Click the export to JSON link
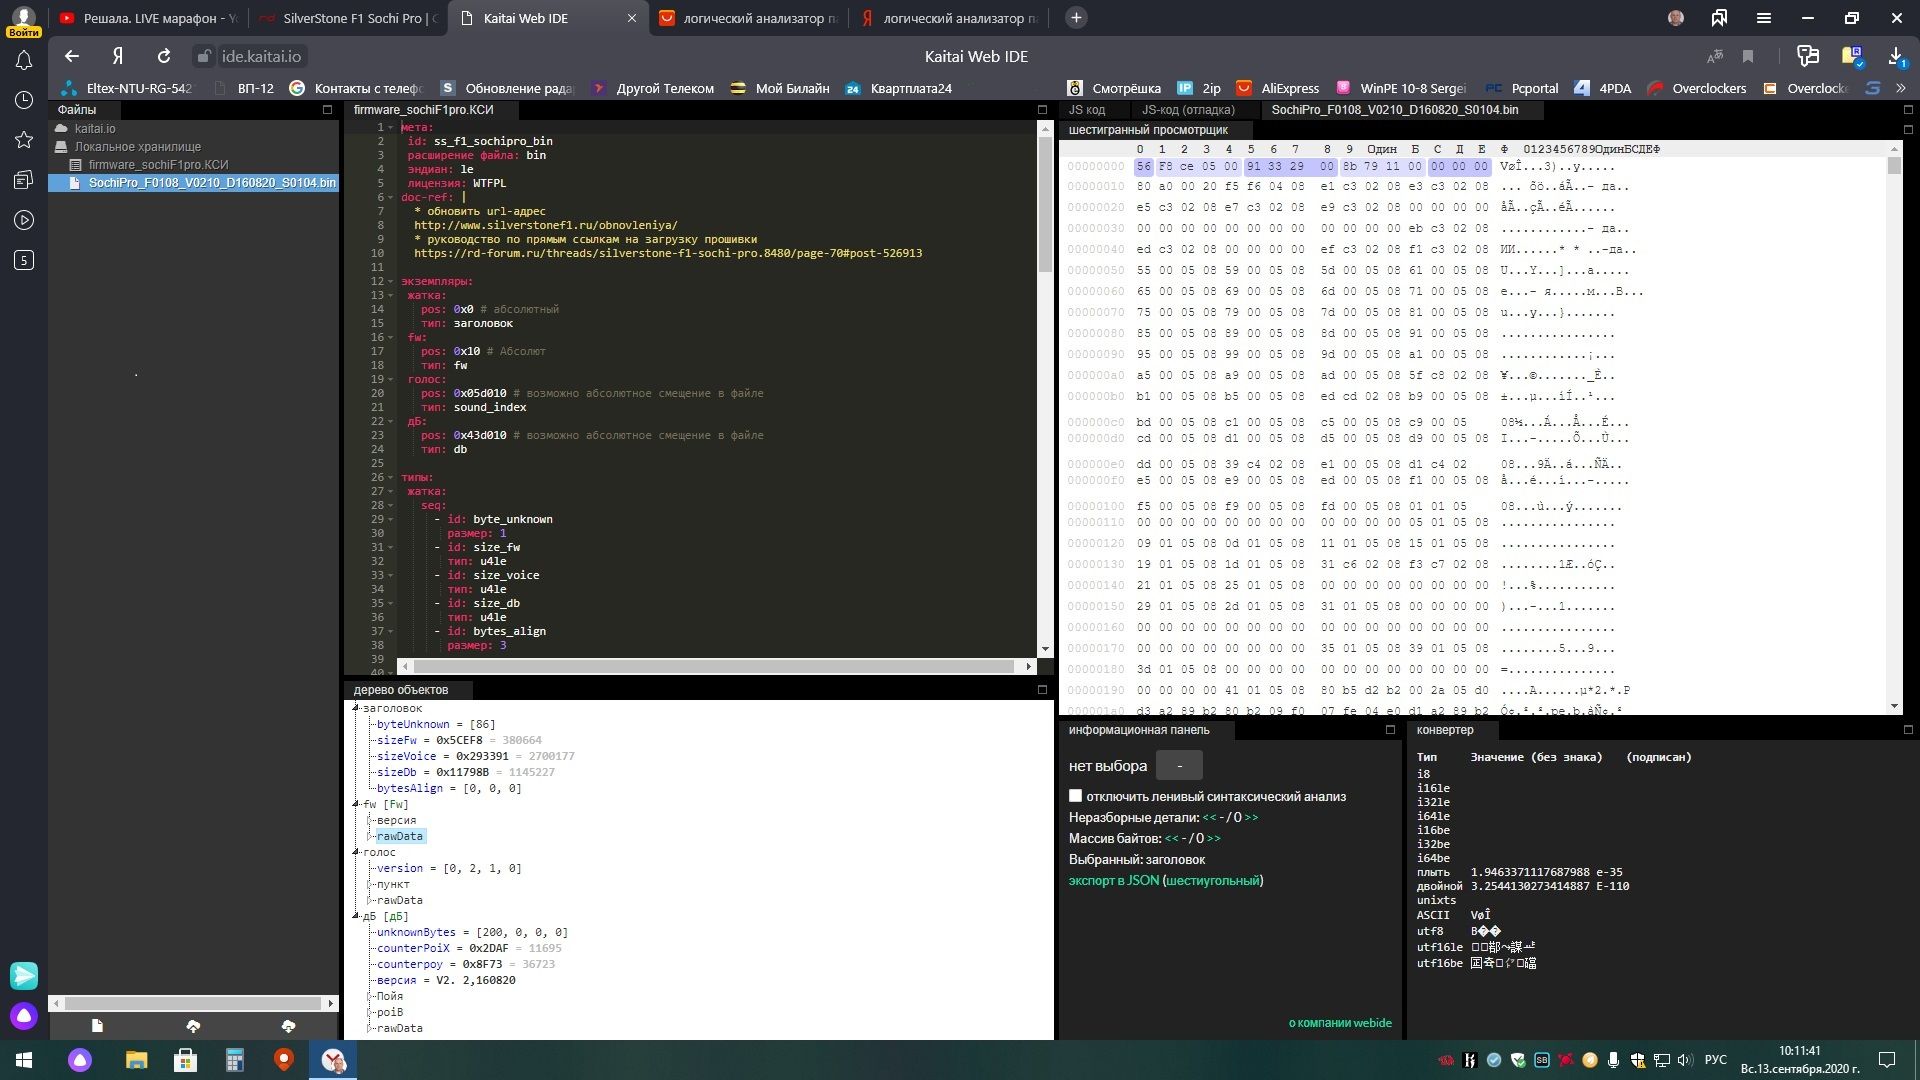1920x1080 pixels. [x=1113, y=881]
